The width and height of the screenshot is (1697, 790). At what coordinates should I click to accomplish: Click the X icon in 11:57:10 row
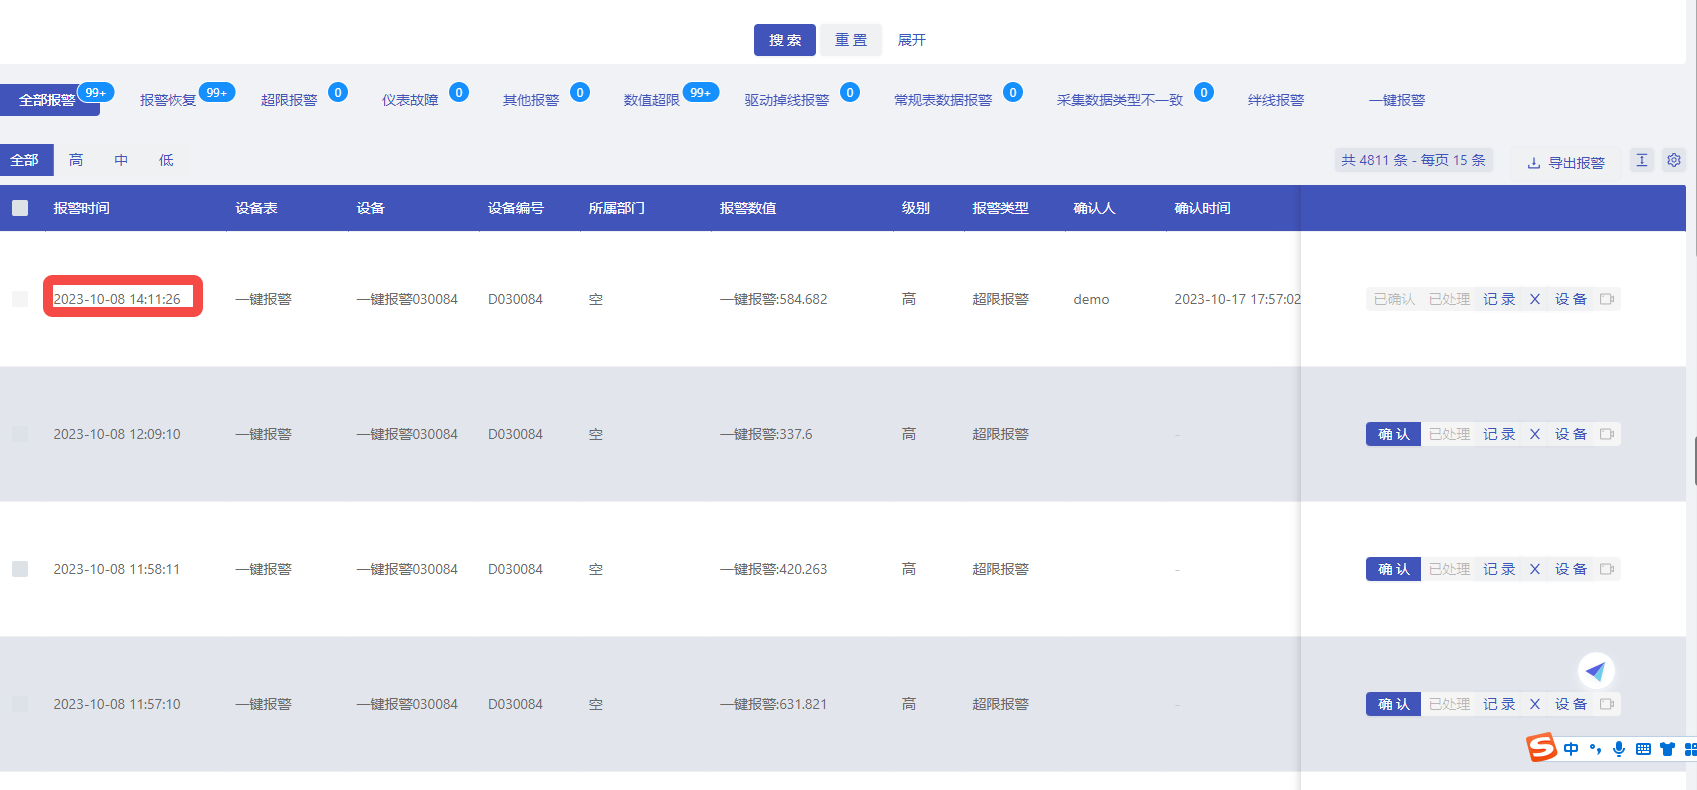[1535, 704]
